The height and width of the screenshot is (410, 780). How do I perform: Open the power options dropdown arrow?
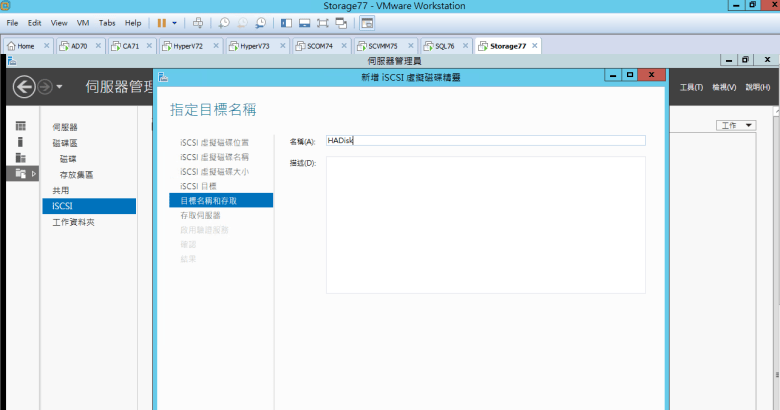175,22
